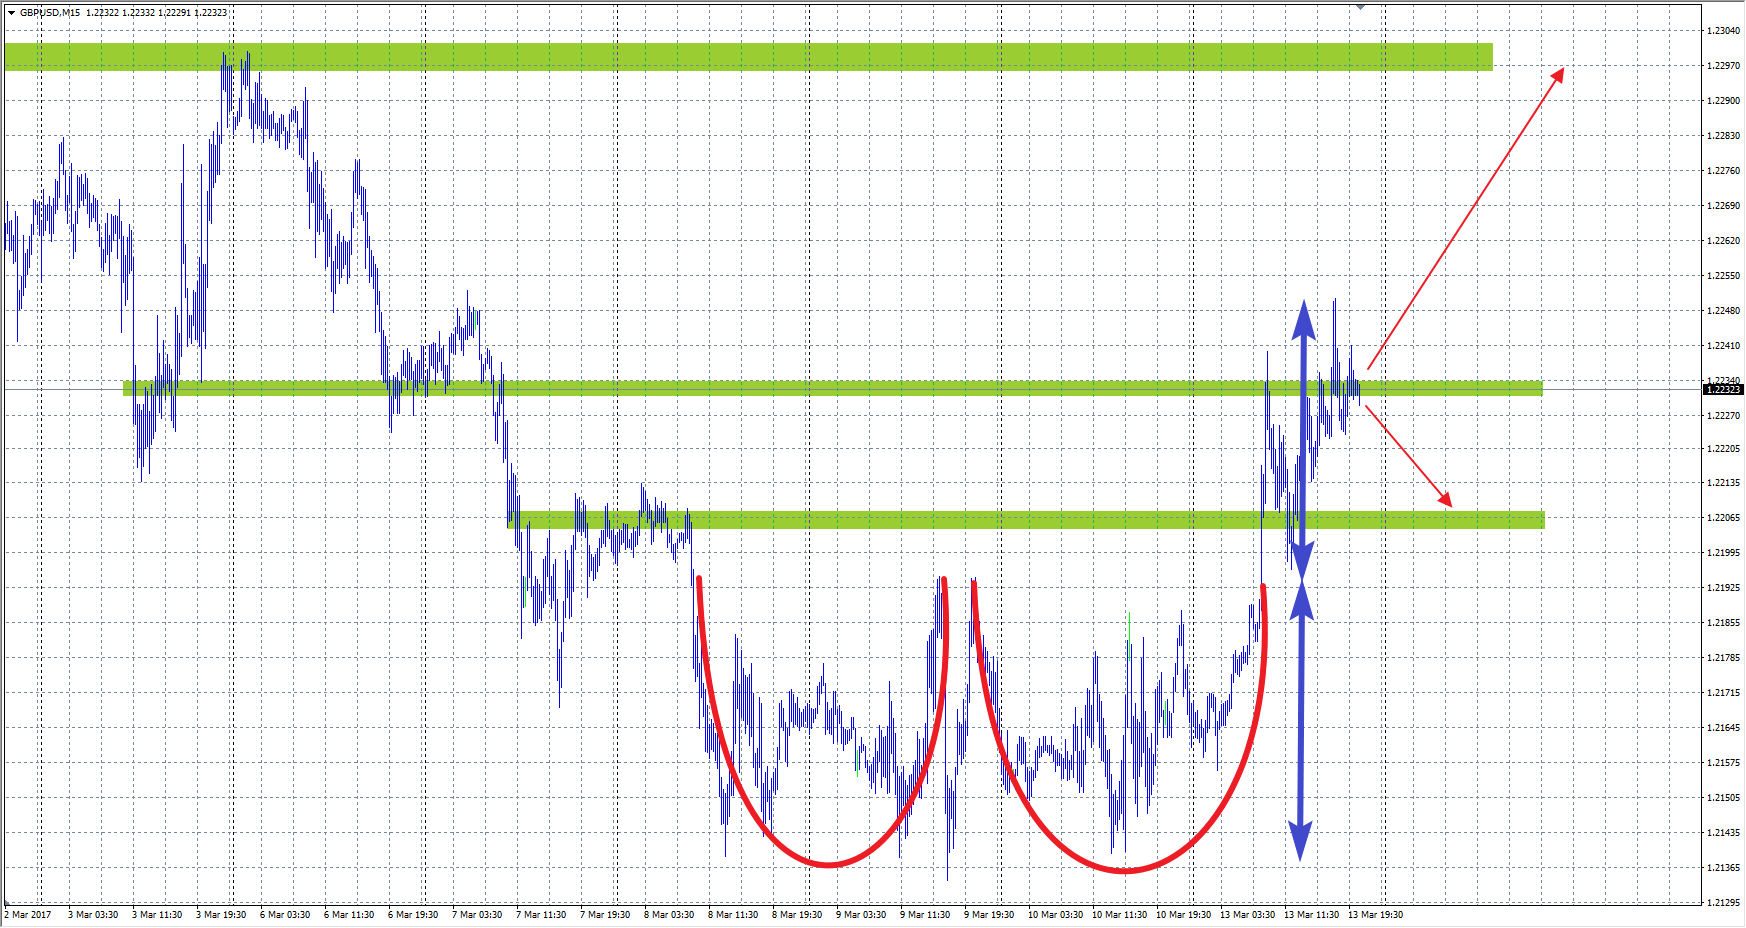Click the 8 Mar 03:30 time axis label
1746x928 pixels.
669,915
